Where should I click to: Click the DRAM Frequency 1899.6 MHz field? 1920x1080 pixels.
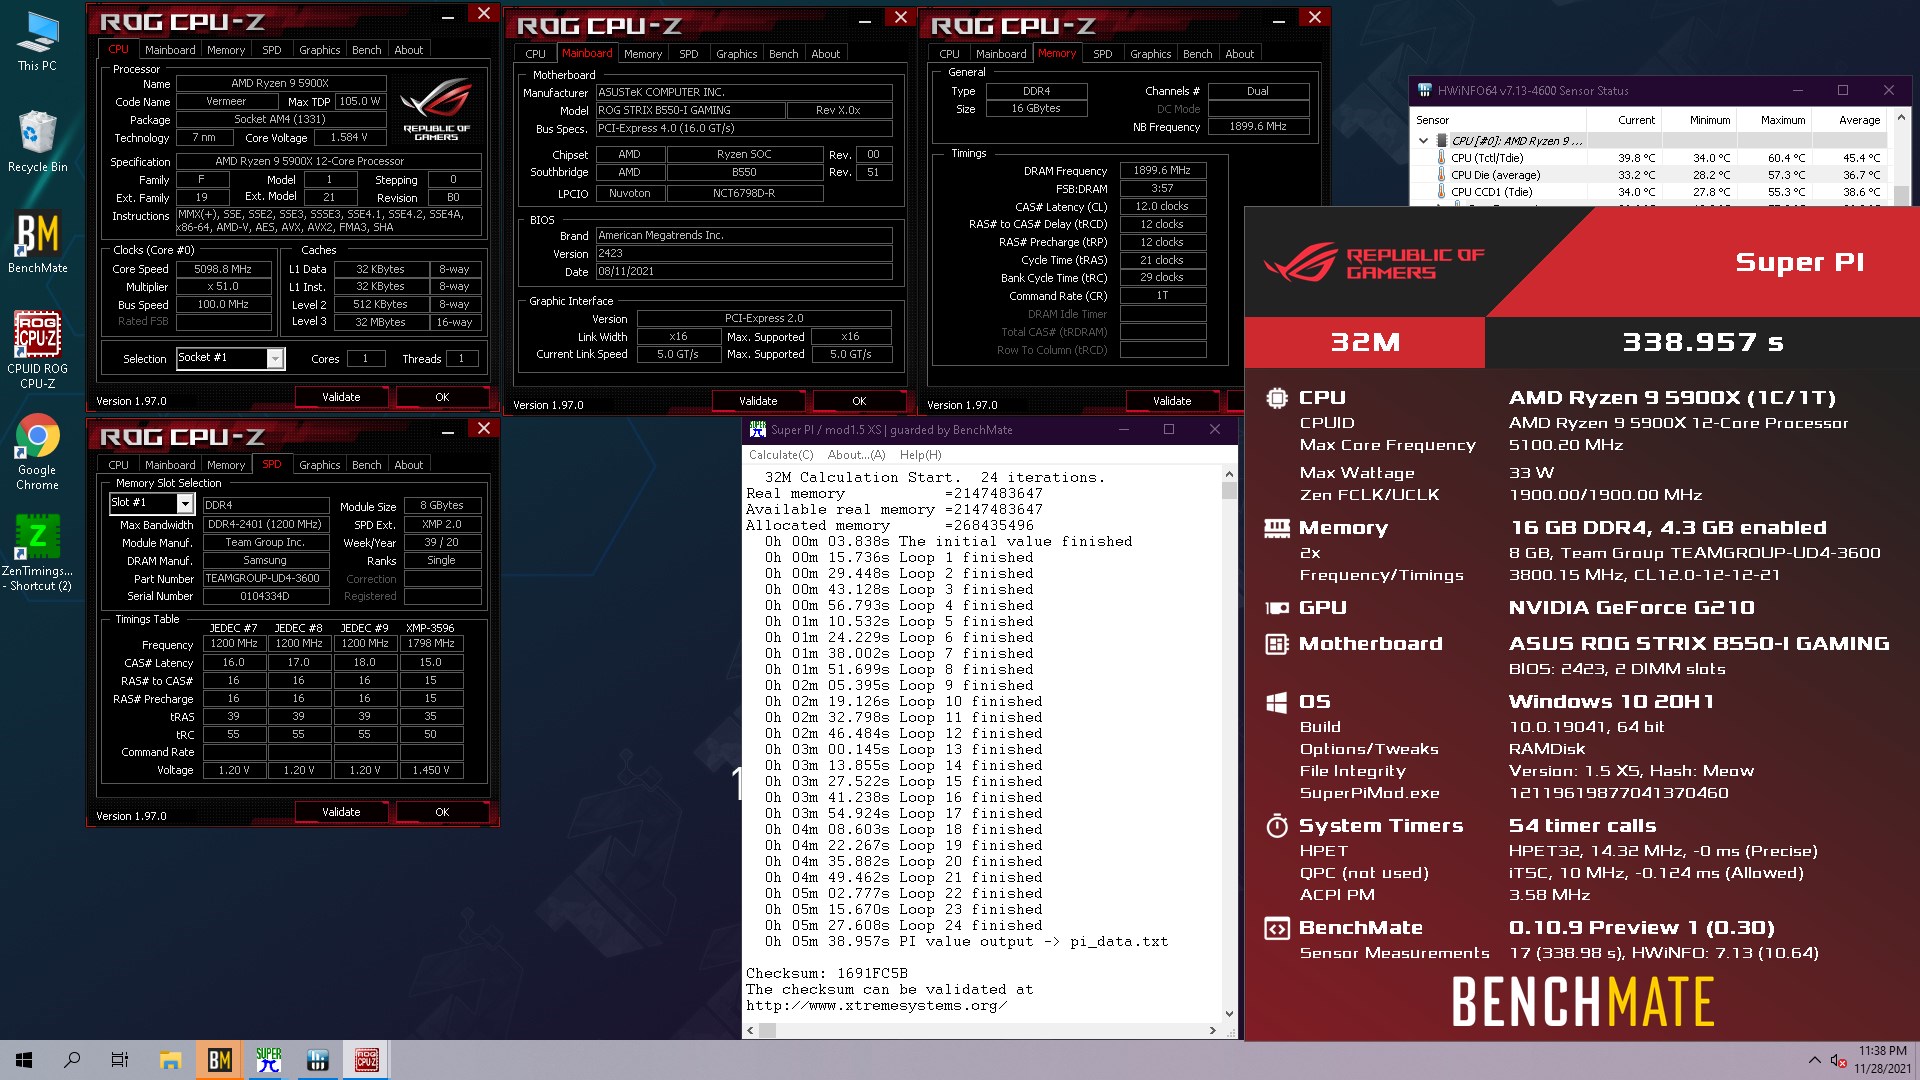pos(1162,171)
